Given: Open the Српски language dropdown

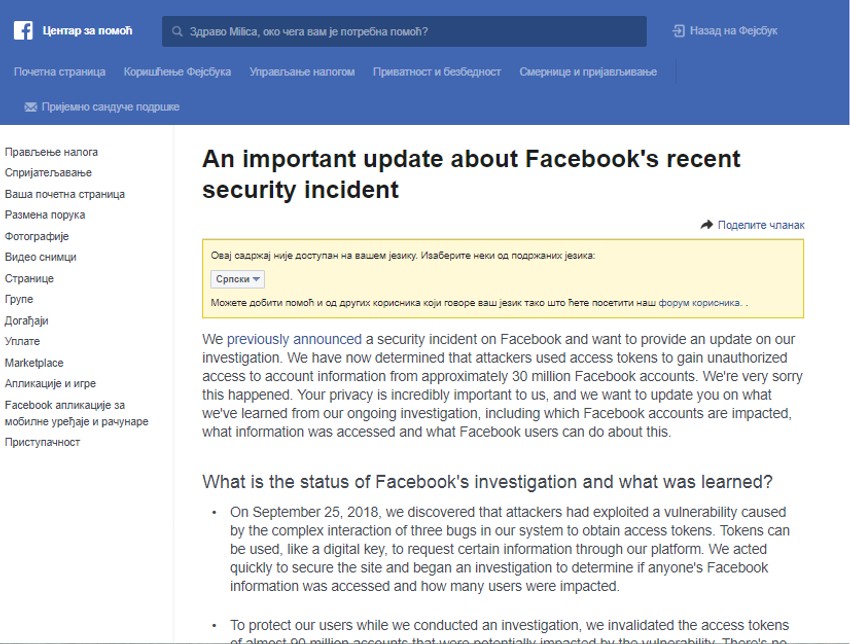Looking at the screenshot, I should click(x=238, y=280).
